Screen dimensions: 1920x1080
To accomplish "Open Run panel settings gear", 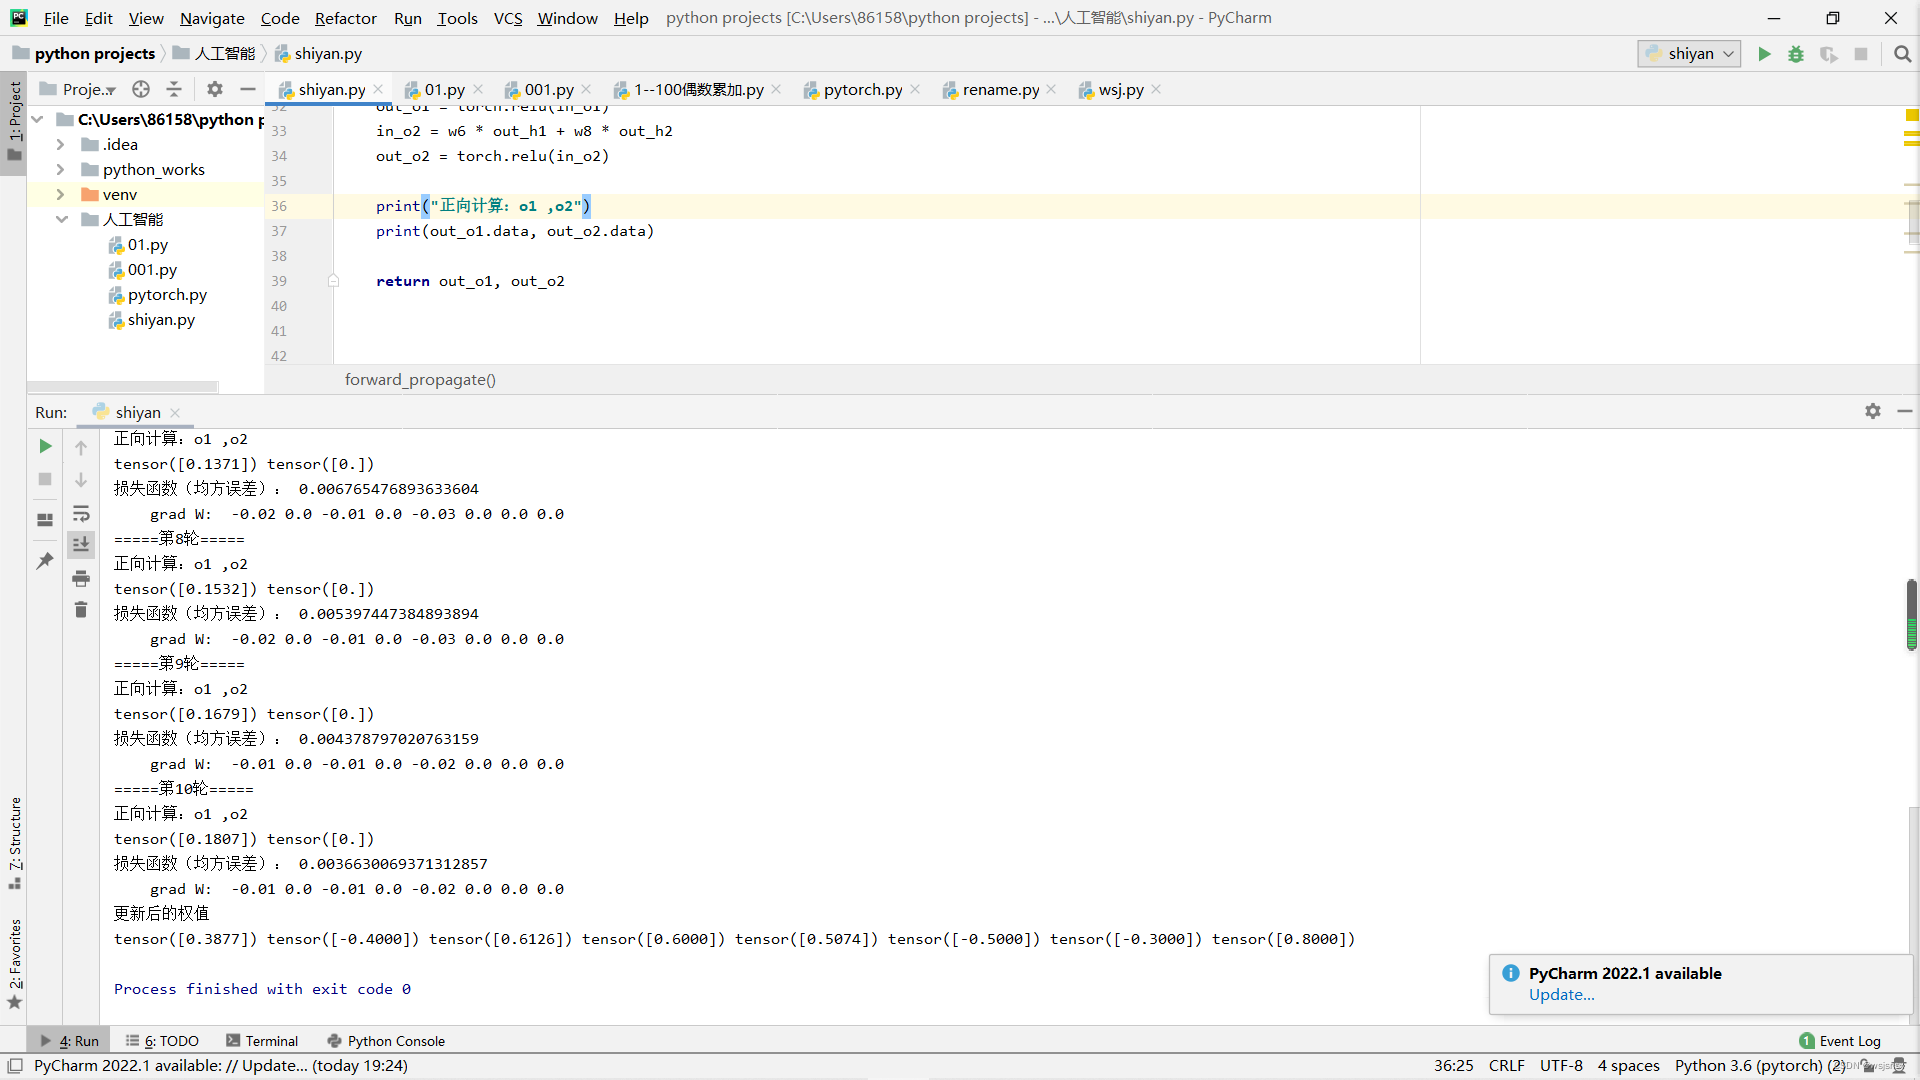I will tap(1872, 411).
